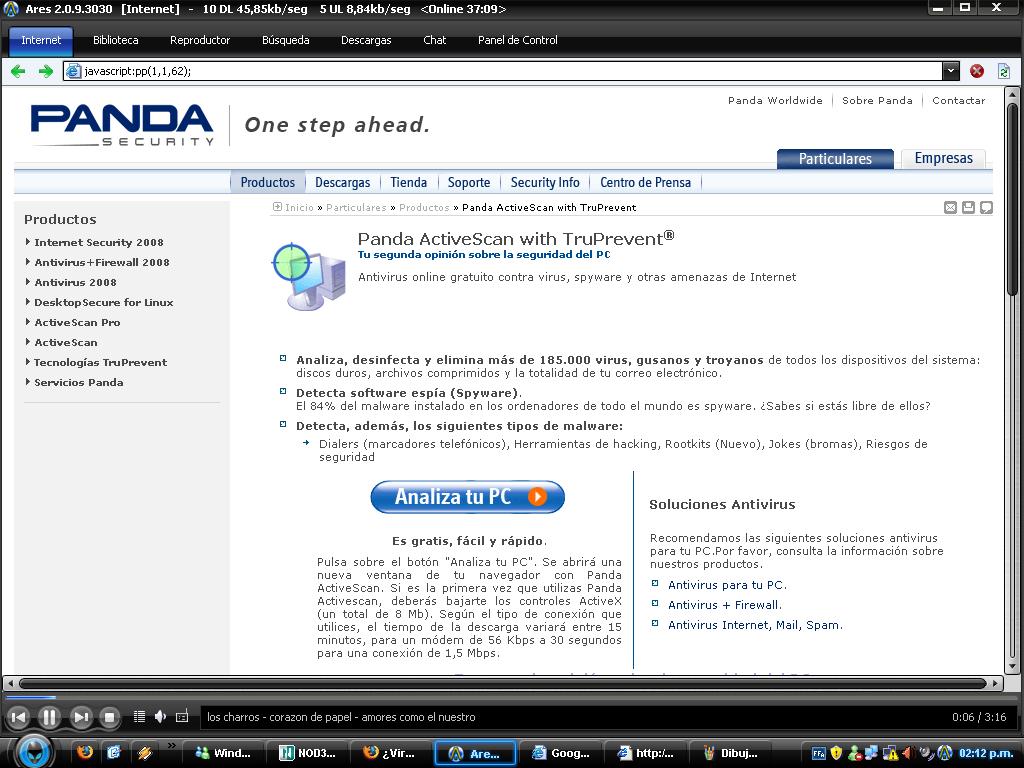Click the email-this-page envelope icon
Screen dimensions: 1024x768
tap(950, 207)
